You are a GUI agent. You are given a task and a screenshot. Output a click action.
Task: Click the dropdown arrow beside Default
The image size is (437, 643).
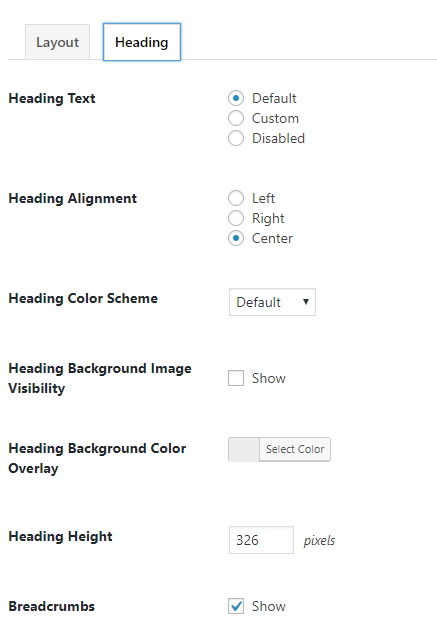[x=305, y=302]
